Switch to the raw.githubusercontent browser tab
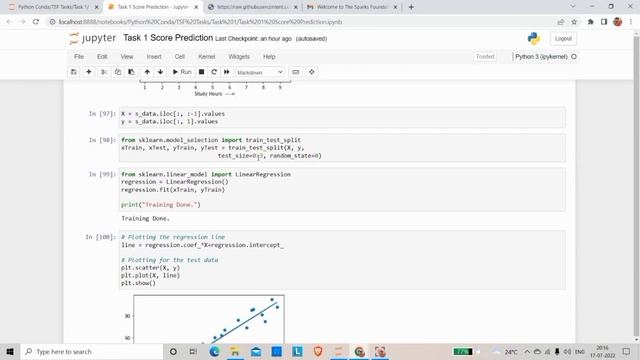The width and height of the screenshot is (640, 360). pyautogui.click(x=253, y=7)
